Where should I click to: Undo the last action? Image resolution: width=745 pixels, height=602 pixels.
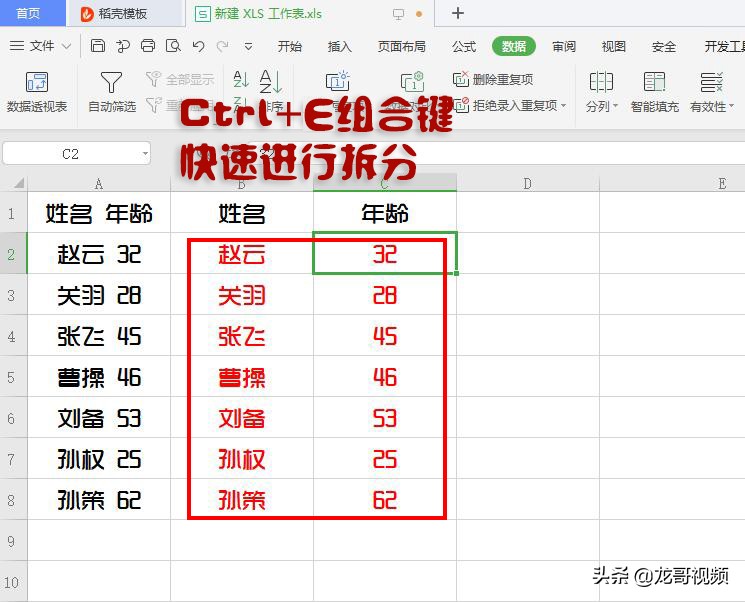click(198, 46)
